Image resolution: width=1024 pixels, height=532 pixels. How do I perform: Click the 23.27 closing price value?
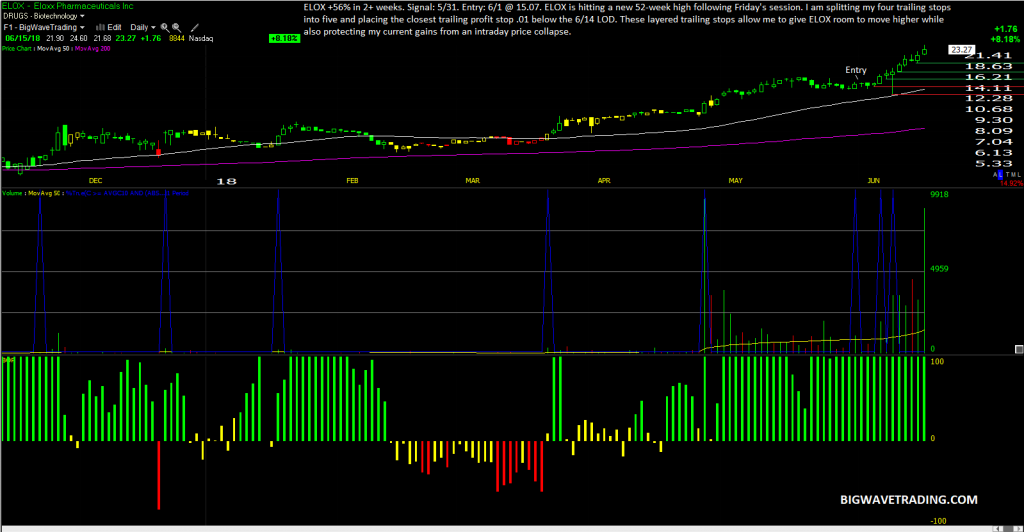pyautogui.click(x=125, y=39)
